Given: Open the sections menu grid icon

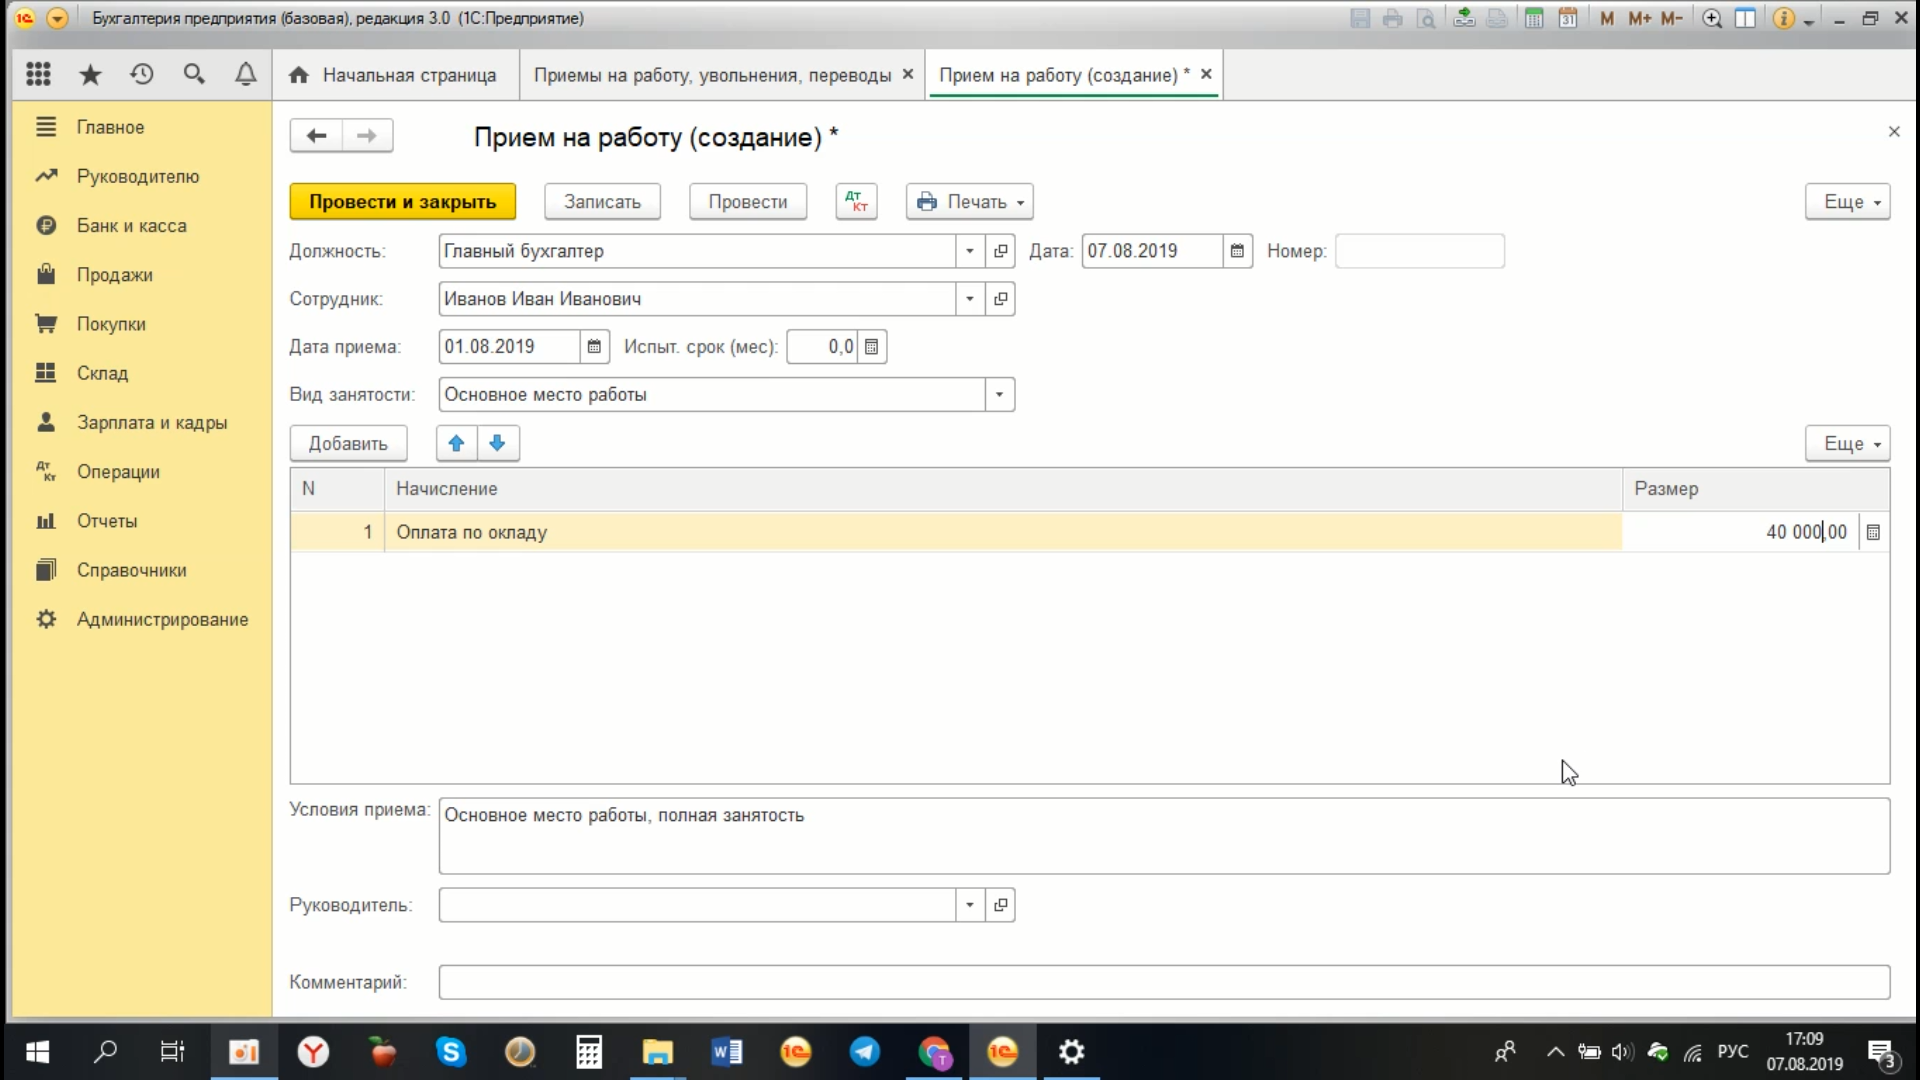Looking at the screenshot, I should 38,75.
